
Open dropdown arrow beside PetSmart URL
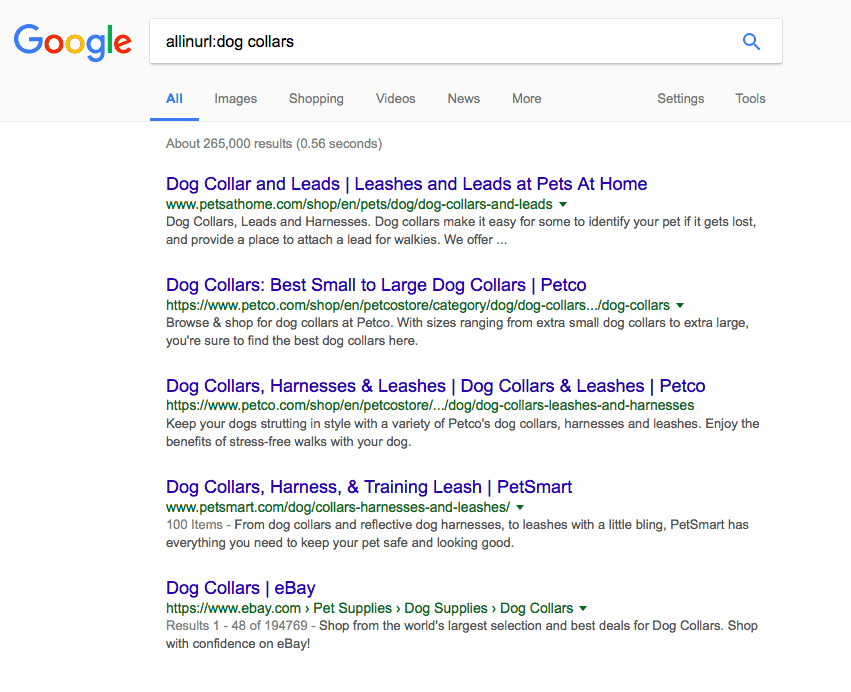519,507
